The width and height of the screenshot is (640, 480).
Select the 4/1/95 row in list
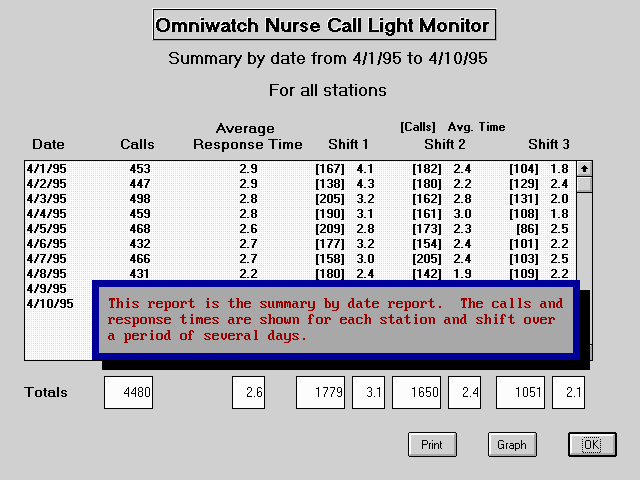[x=300, y=169]
